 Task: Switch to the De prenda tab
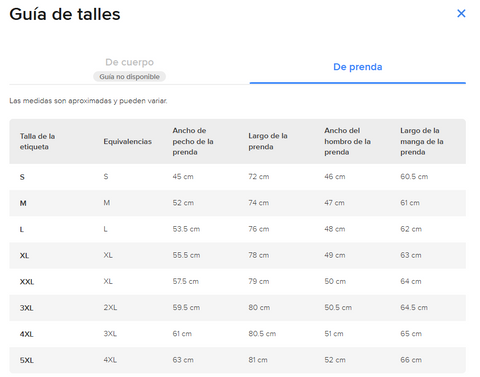tap(358, 67)
